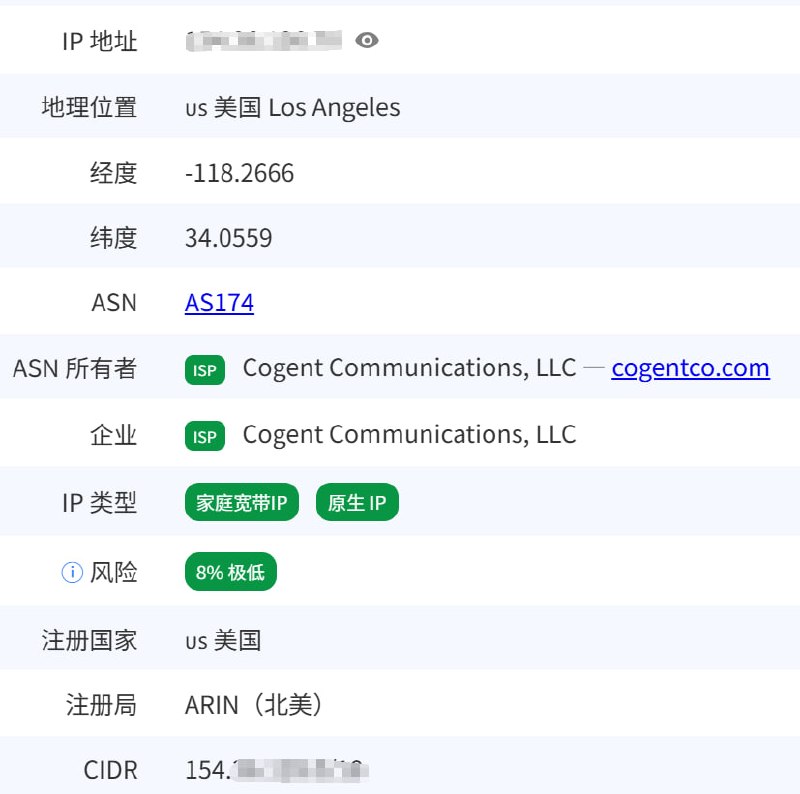Click the ASN row label
The width and height of the screenshot is (800, 794).
[114, 303]
